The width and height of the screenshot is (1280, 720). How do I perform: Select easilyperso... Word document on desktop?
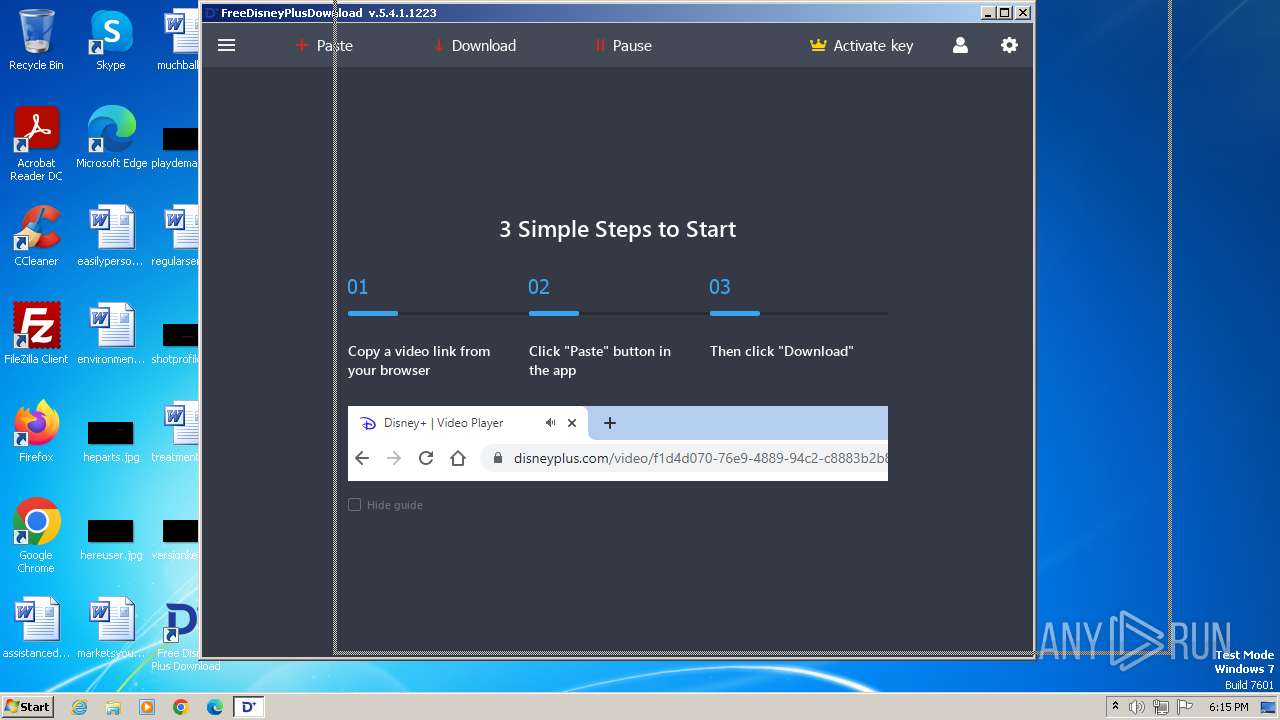point(111,236)
